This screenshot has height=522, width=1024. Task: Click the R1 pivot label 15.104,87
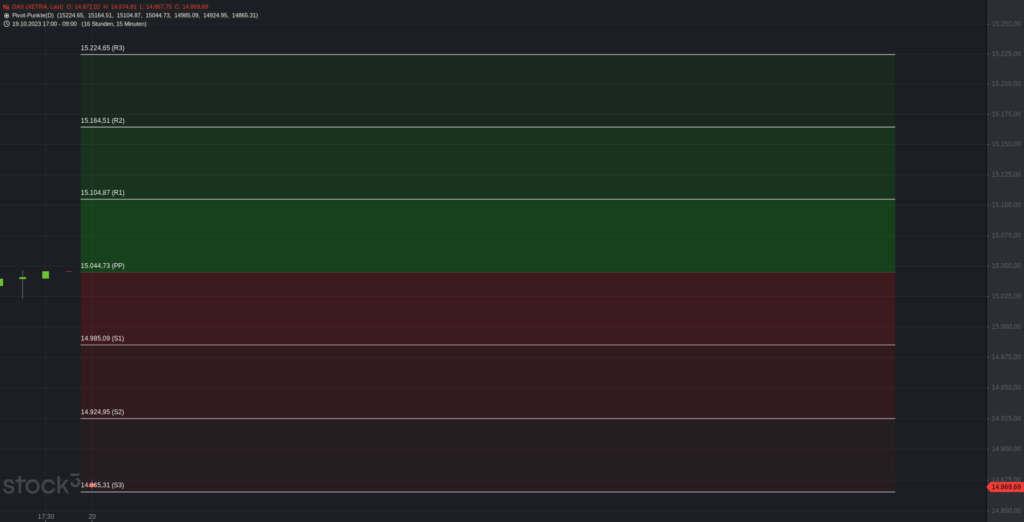click(103, 193)
